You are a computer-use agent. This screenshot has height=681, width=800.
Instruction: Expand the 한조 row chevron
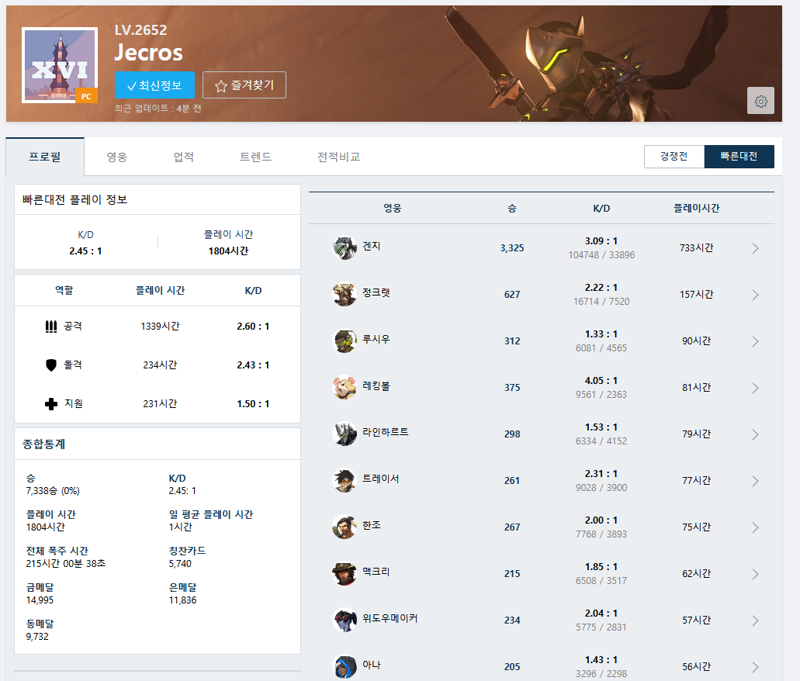coord(755,527)
